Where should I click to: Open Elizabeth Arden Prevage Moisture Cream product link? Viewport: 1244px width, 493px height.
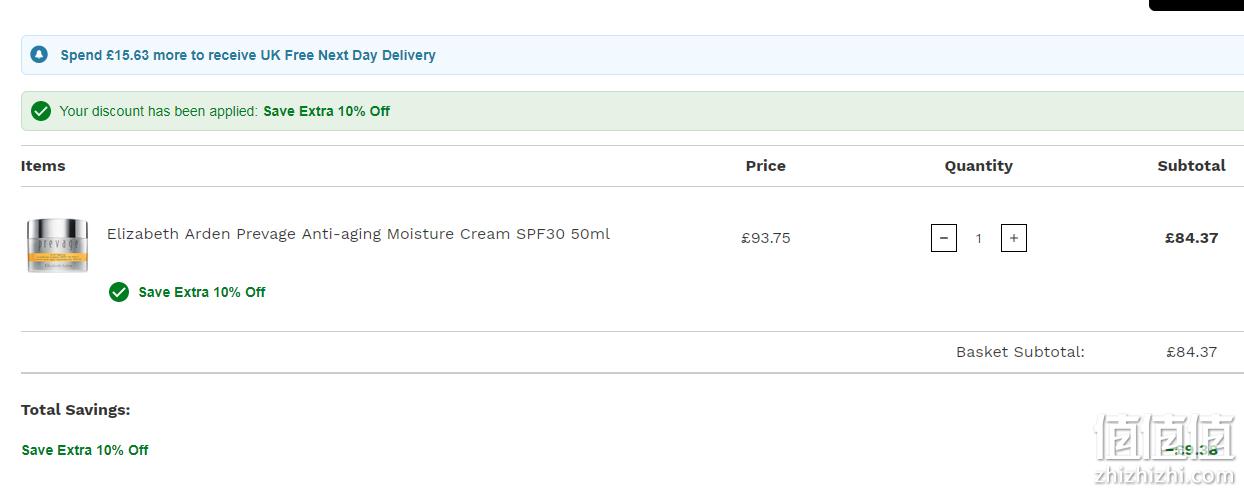point(358,234)
